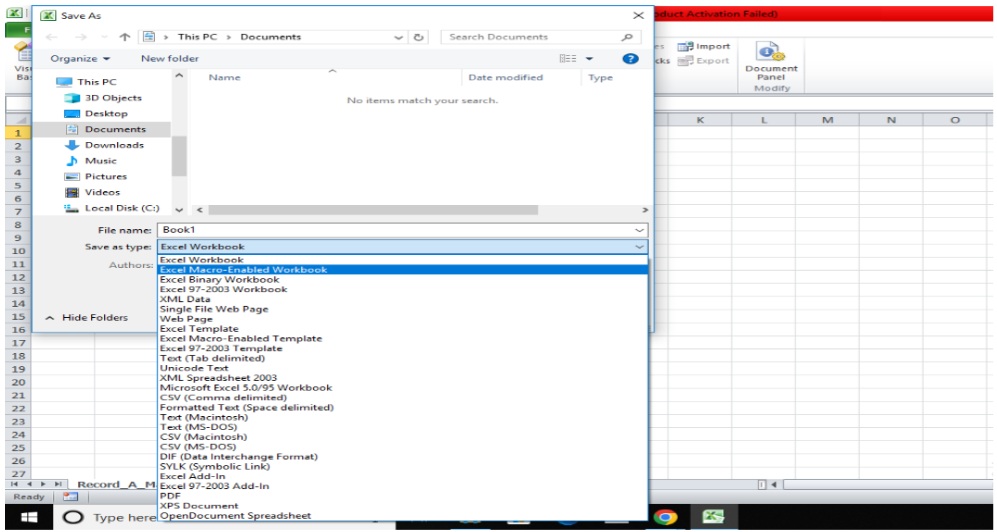Viewport: 997px width, 532px height.
Task: Open Document Panel in Excel ribbon
Action: click(x=771, y=60)
